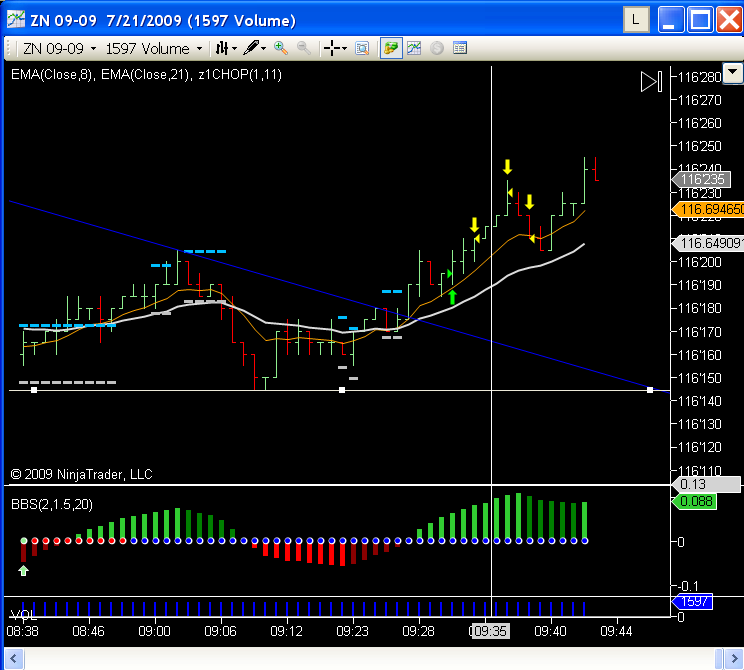Click the greyed strategies dollar icon
The image size is (744, 670).
437,48
